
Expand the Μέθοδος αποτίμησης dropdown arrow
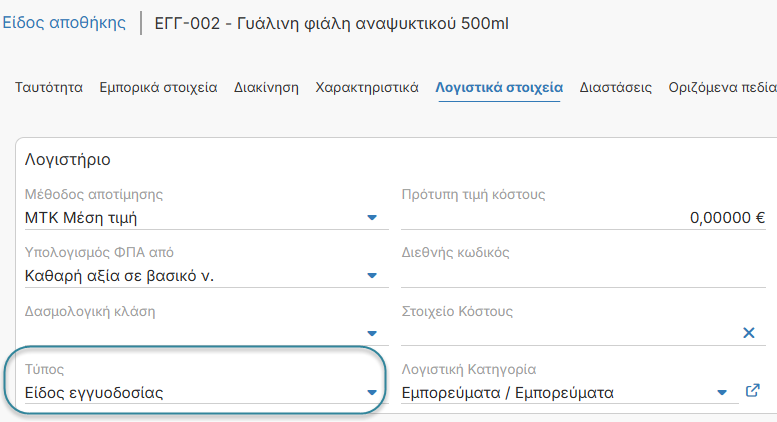pyautogui.click(x=372, y=217)
